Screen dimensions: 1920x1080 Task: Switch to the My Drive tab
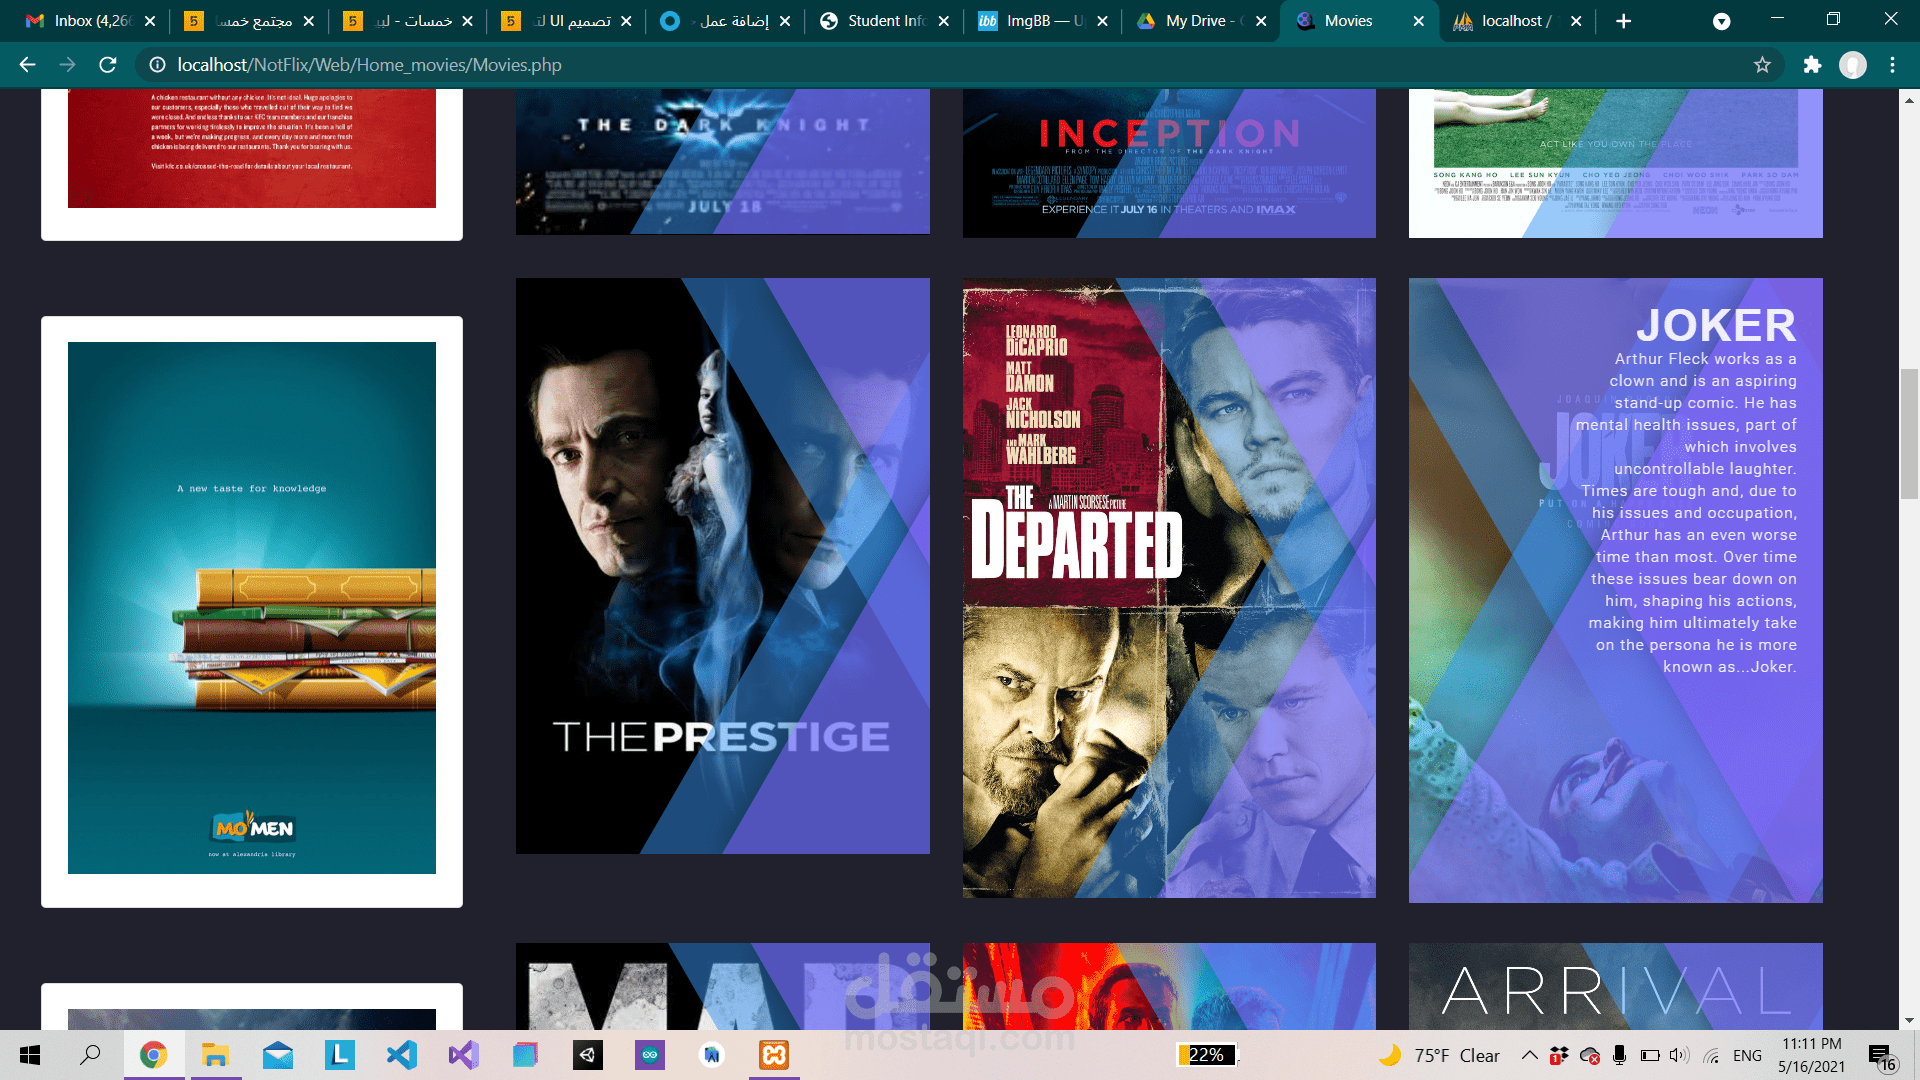[1195, 21]
